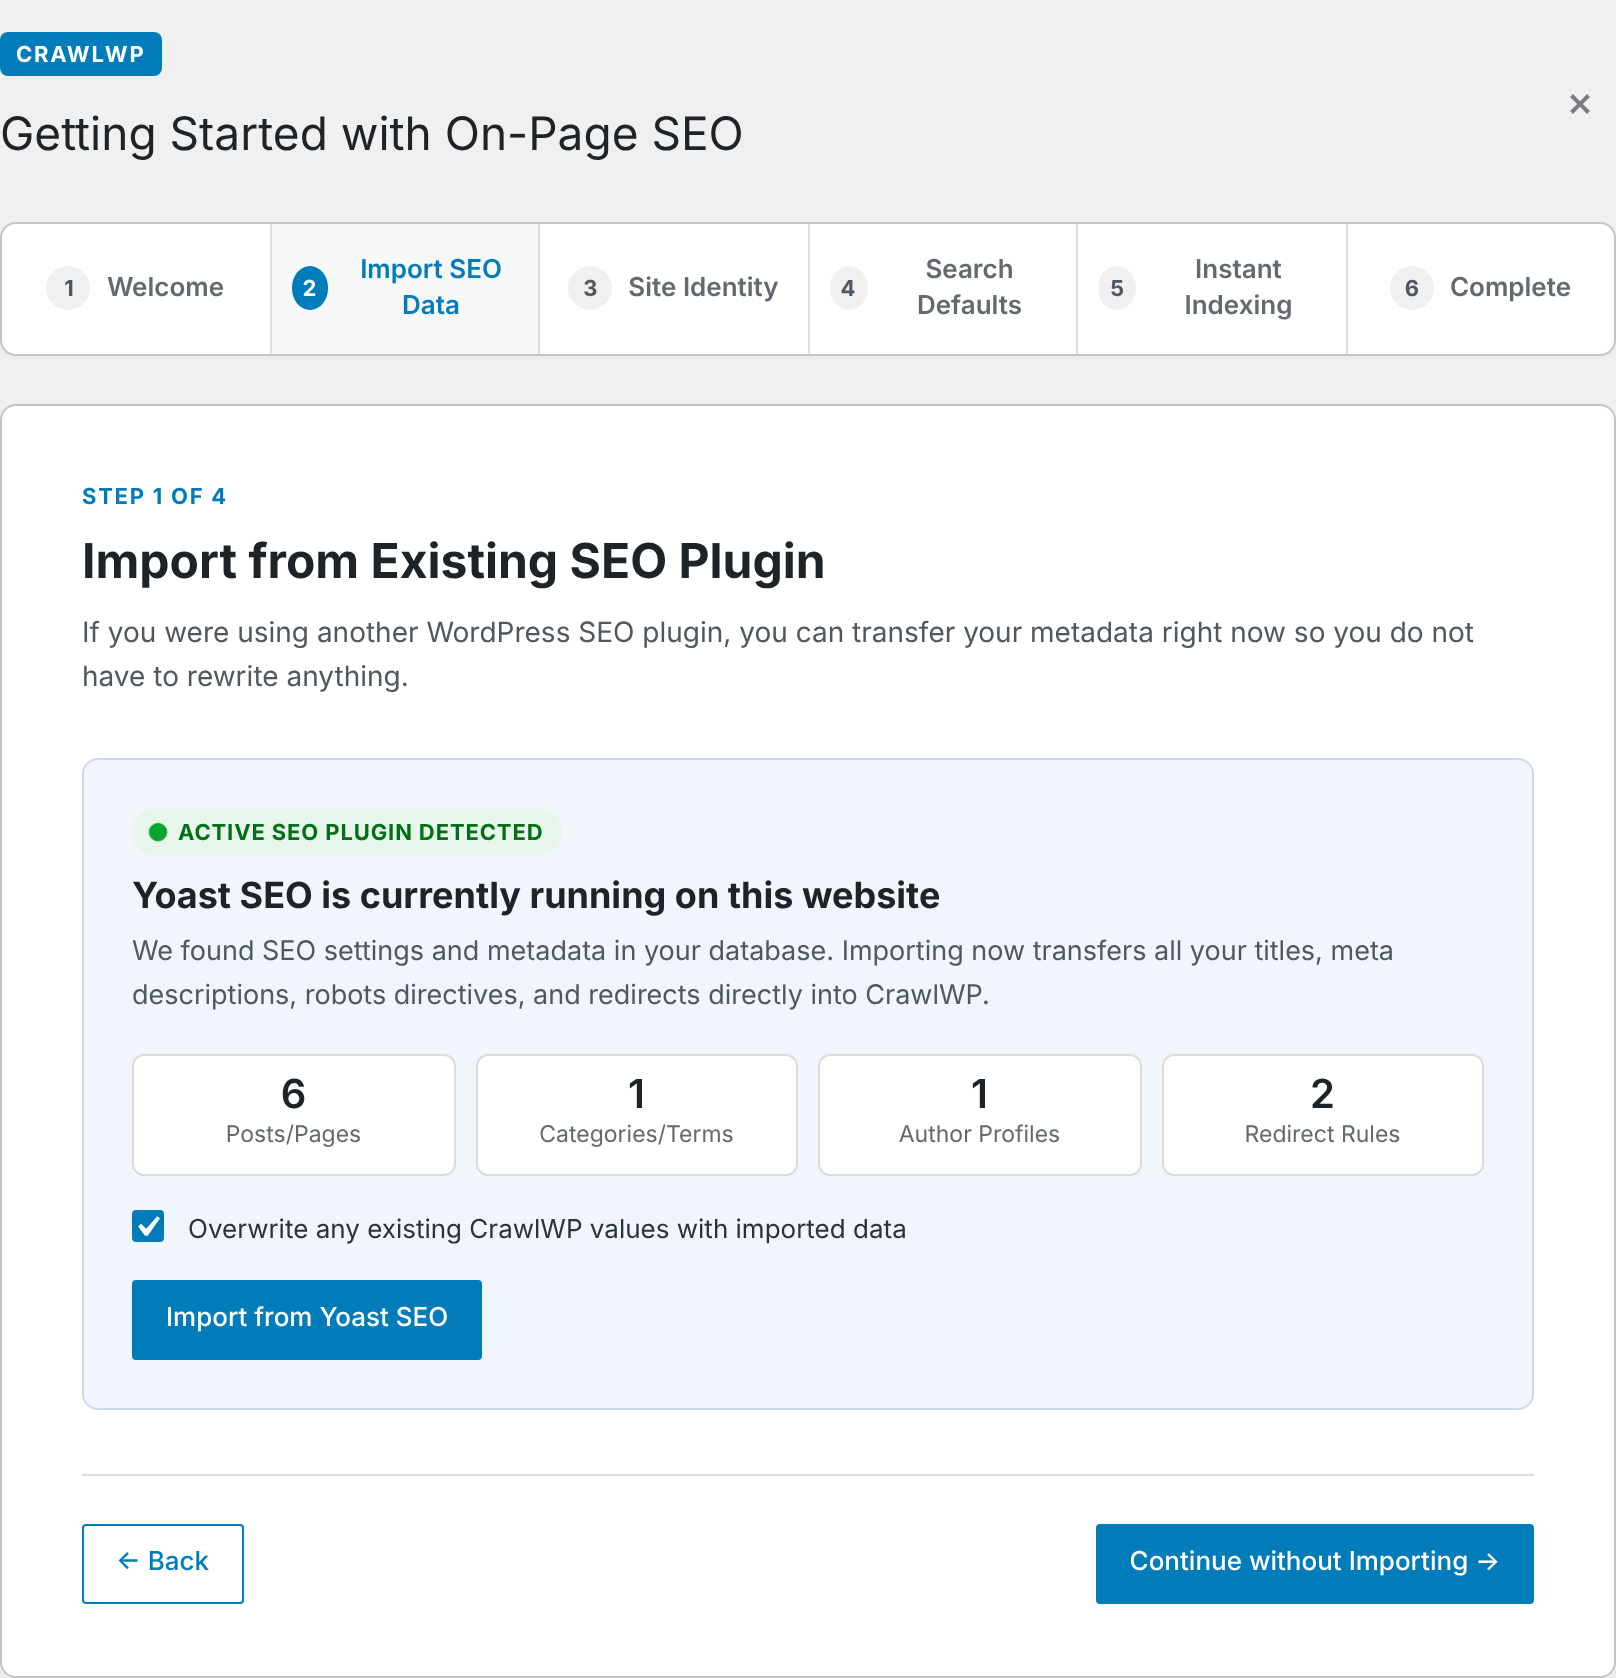The height and width of the screenshot is (1678, 1616).
Task: Jump to the Site Identity step
Action: 674,288
